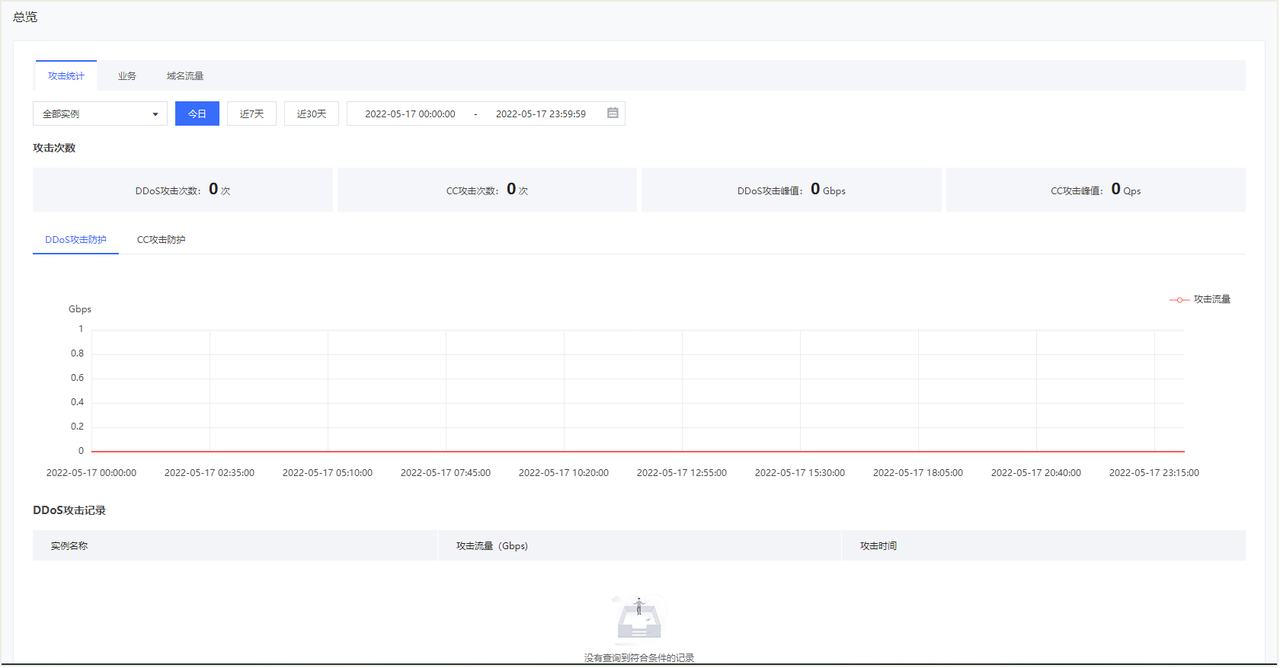Click the dropdown arrow beside 全部实例
Viewport: 1280px width, 668px height.
[155, 114]
